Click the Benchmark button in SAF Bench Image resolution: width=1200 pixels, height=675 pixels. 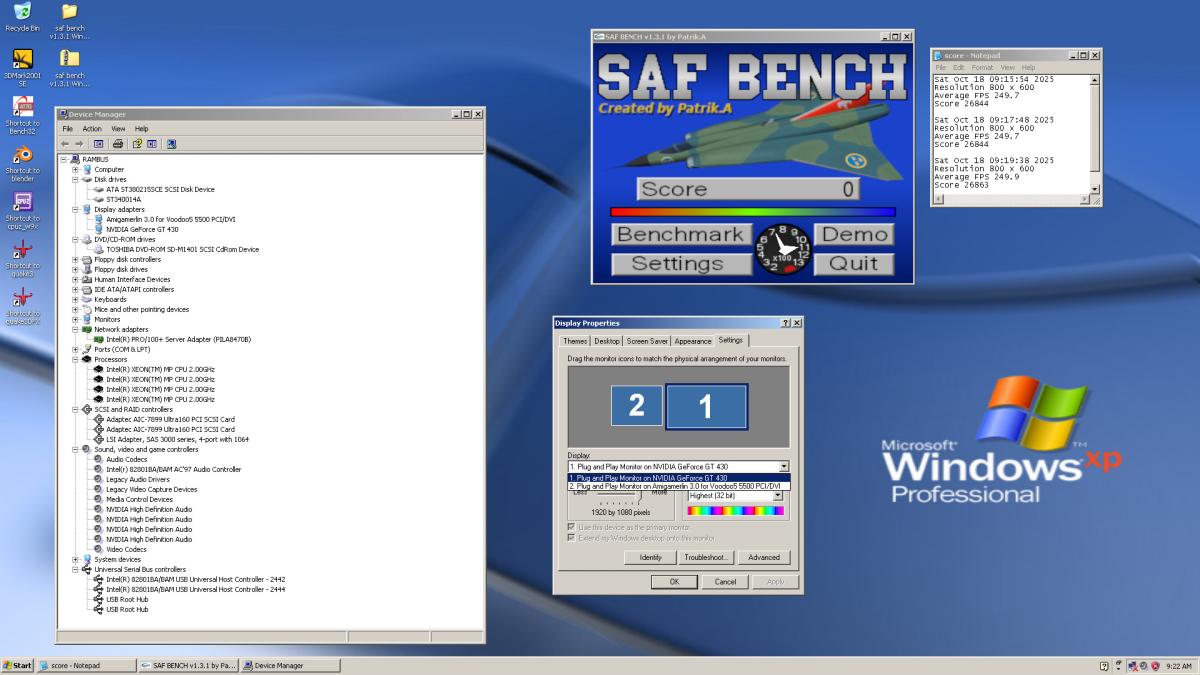[680, 235]
